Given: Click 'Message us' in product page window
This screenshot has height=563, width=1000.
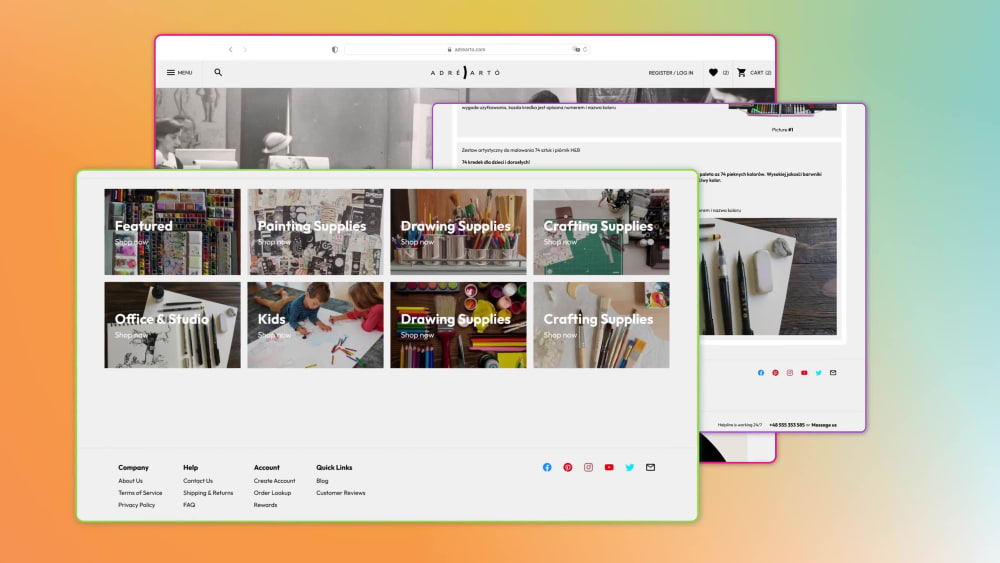Looking at the screenshot, I should [x=824, y=425].
